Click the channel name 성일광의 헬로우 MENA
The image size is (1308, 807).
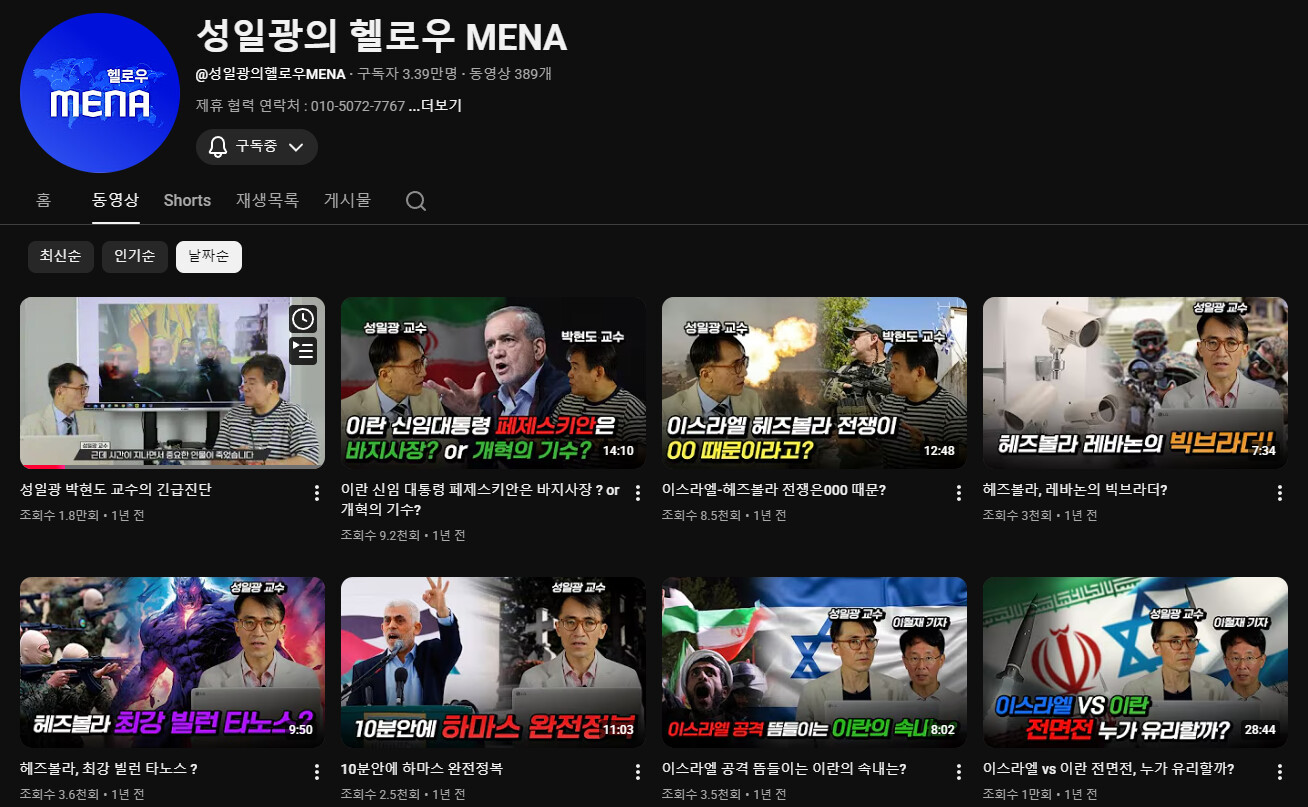(x=382, y=38)
